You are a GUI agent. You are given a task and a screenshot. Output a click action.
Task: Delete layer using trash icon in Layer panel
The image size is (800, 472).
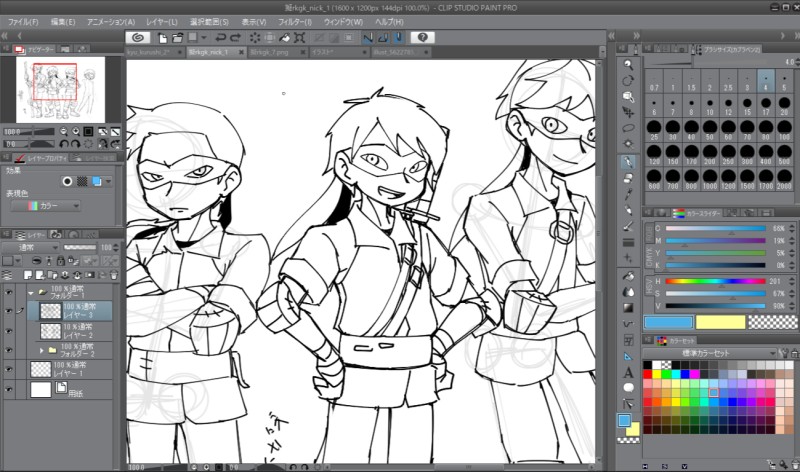[114, 275]
